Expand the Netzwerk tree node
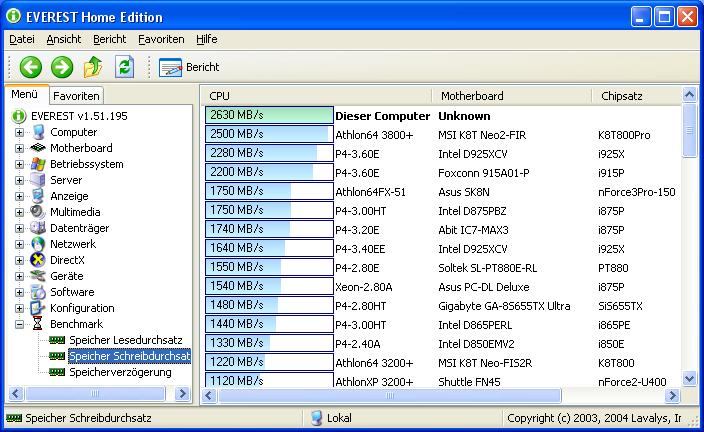The width and height of the screenshot is (704, 432). [19, 244]
